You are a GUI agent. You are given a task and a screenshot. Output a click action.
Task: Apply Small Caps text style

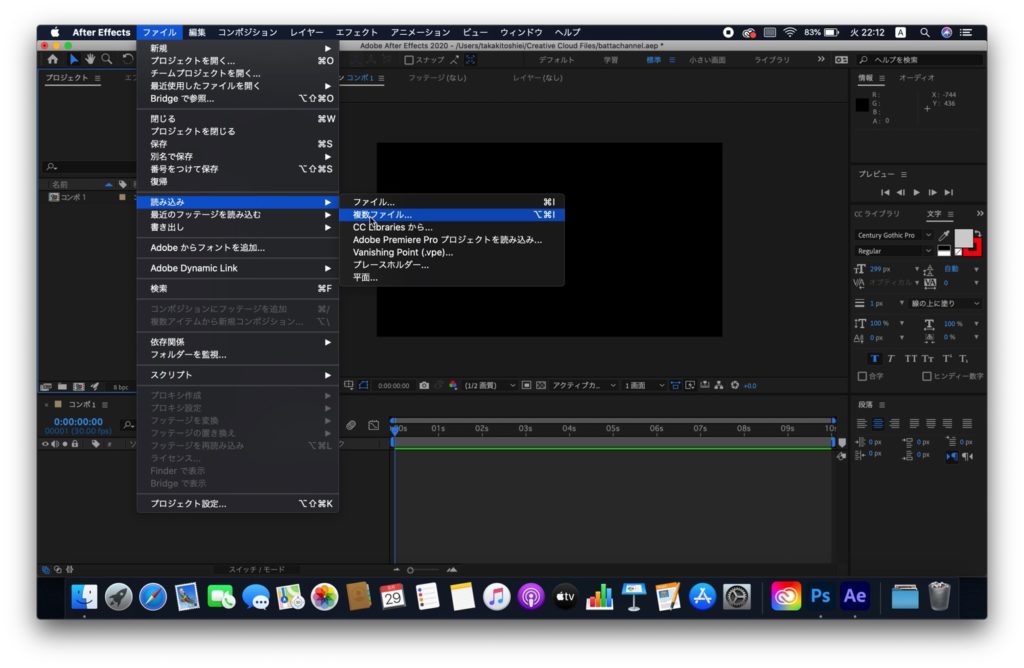point(927,358)
